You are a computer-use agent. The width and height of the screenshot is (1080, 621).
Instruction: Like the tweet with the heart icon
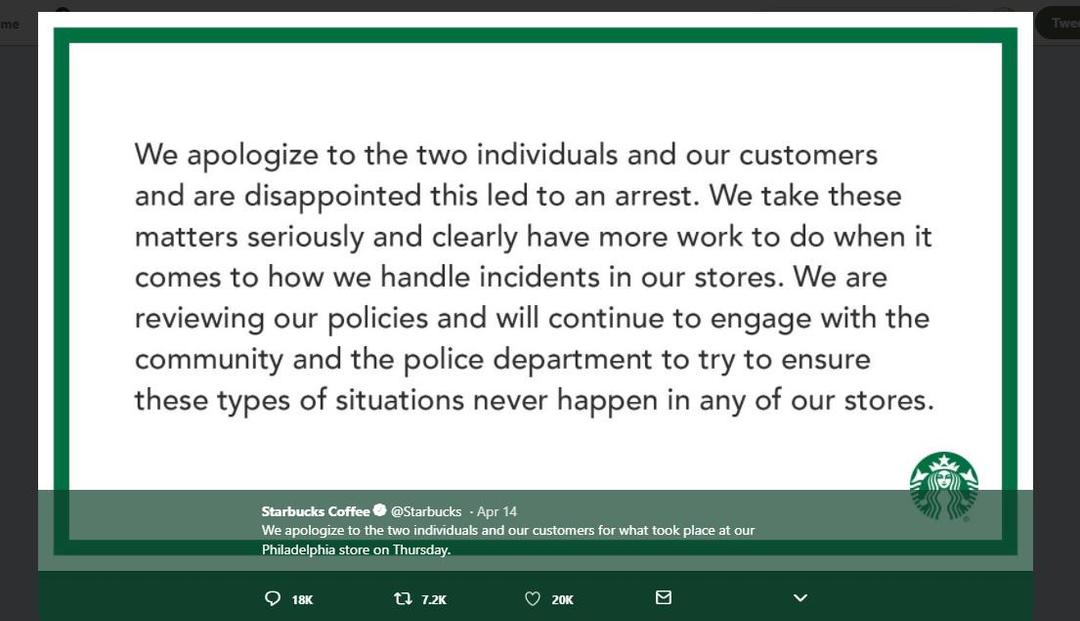point(532,599)
